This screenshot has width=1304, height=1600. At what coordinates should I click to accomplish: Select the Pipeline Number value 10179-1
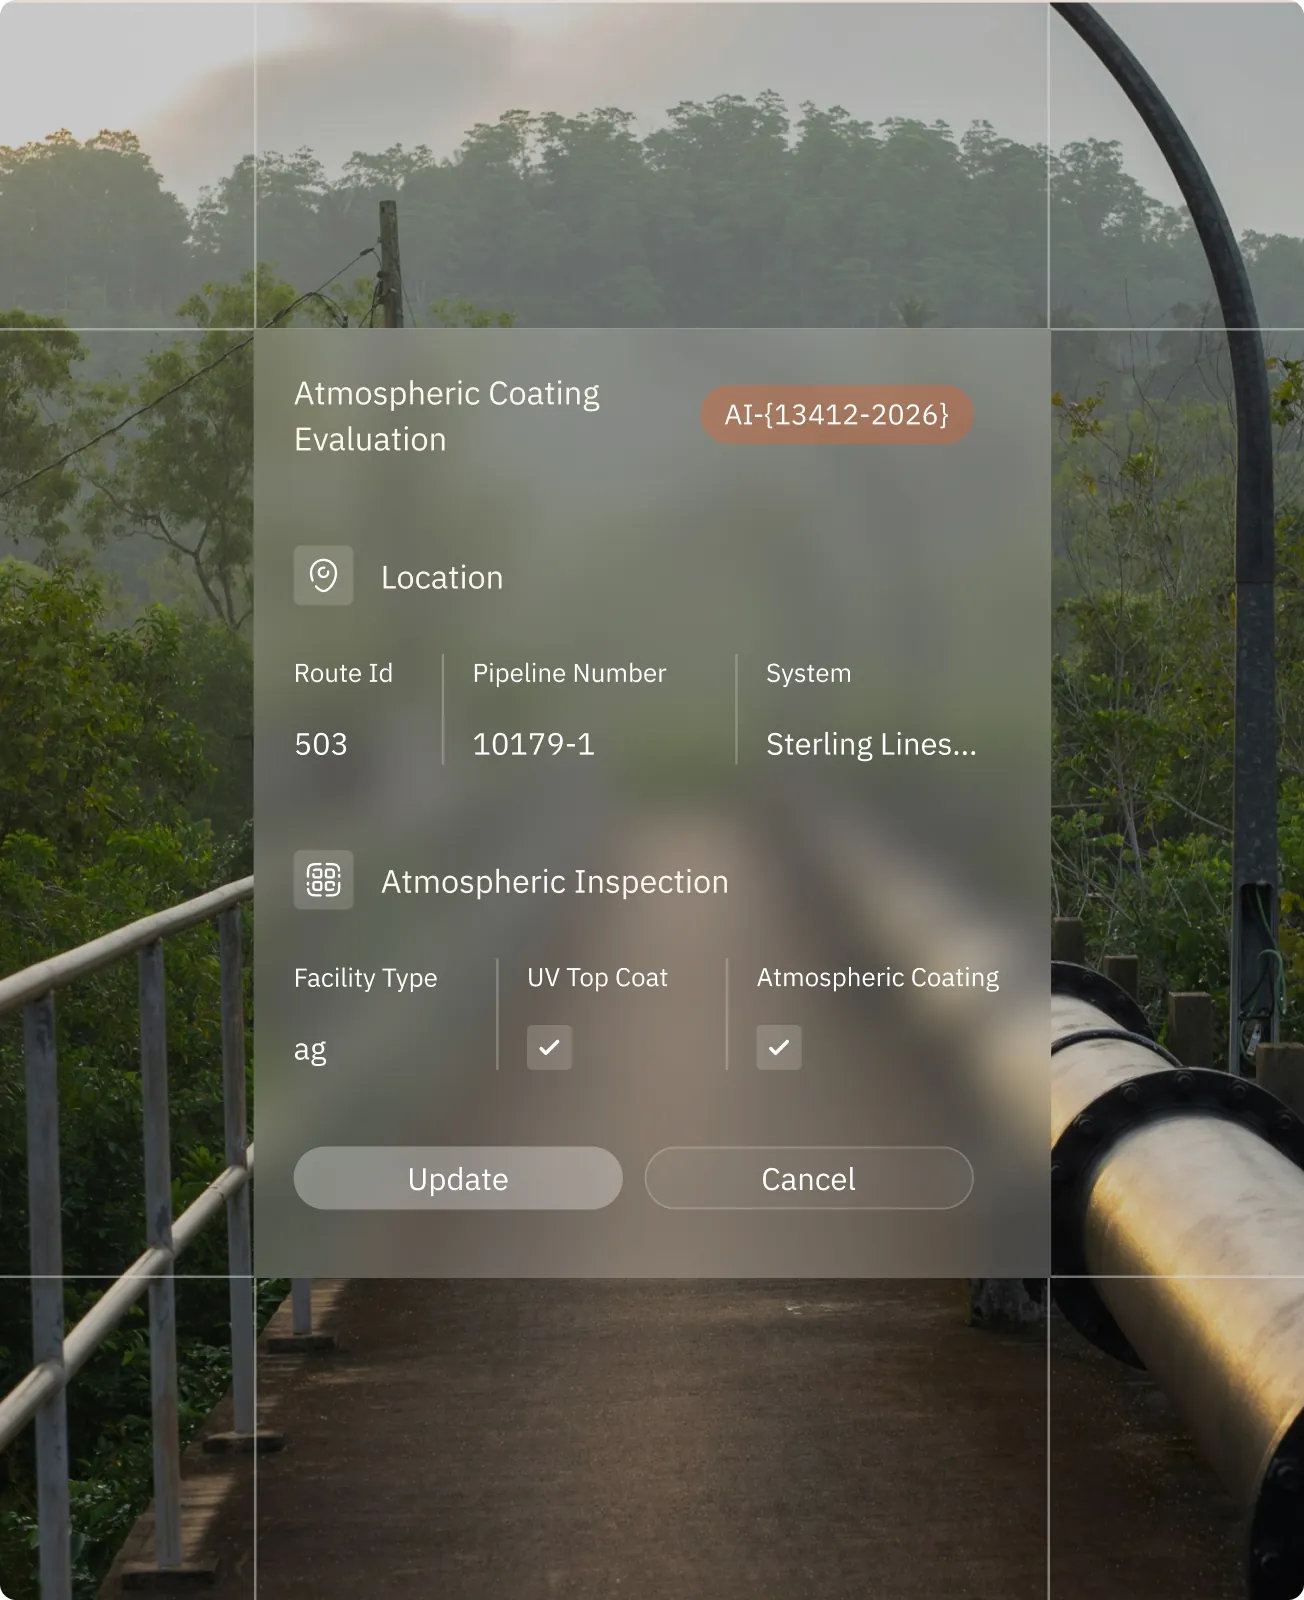(x=533, y=744)
